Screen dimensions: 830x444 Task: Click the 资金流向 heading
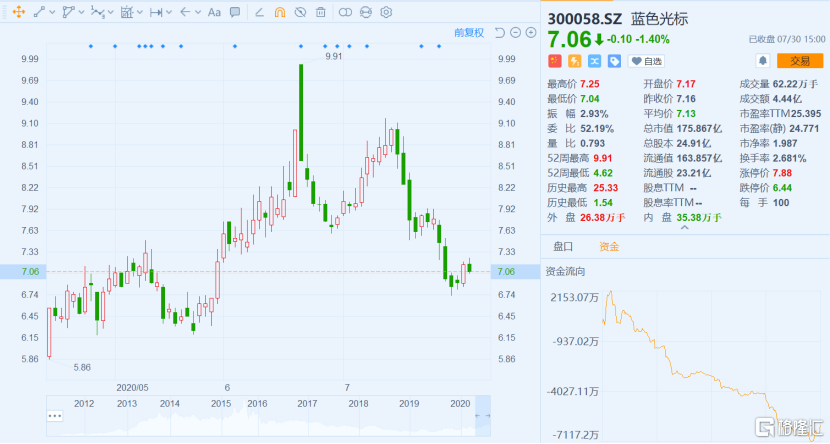tap(565, 271)
